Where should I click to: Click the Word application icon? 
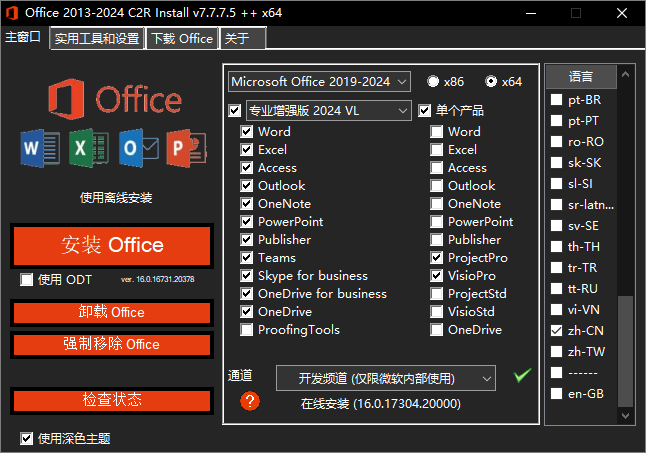coord(40,148)
